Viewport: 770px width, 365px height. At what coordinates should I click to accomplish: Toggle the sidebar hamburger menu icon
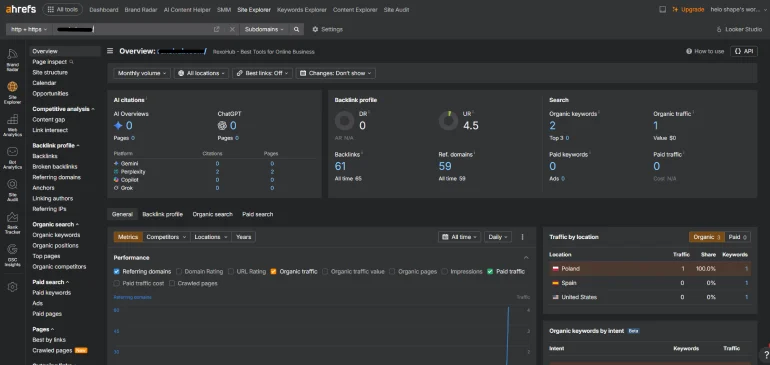[110, 51]
